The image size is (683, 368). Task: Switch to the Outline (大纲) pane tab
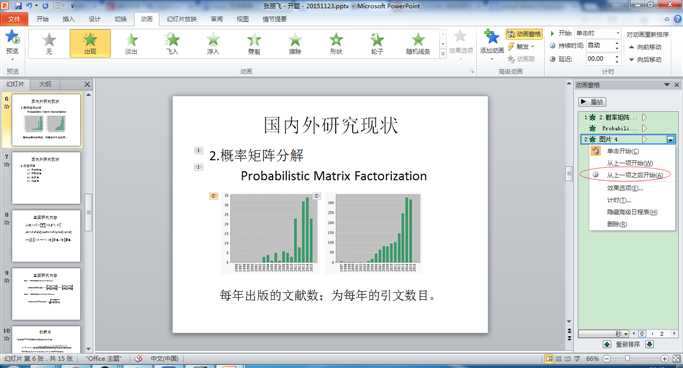45,84
